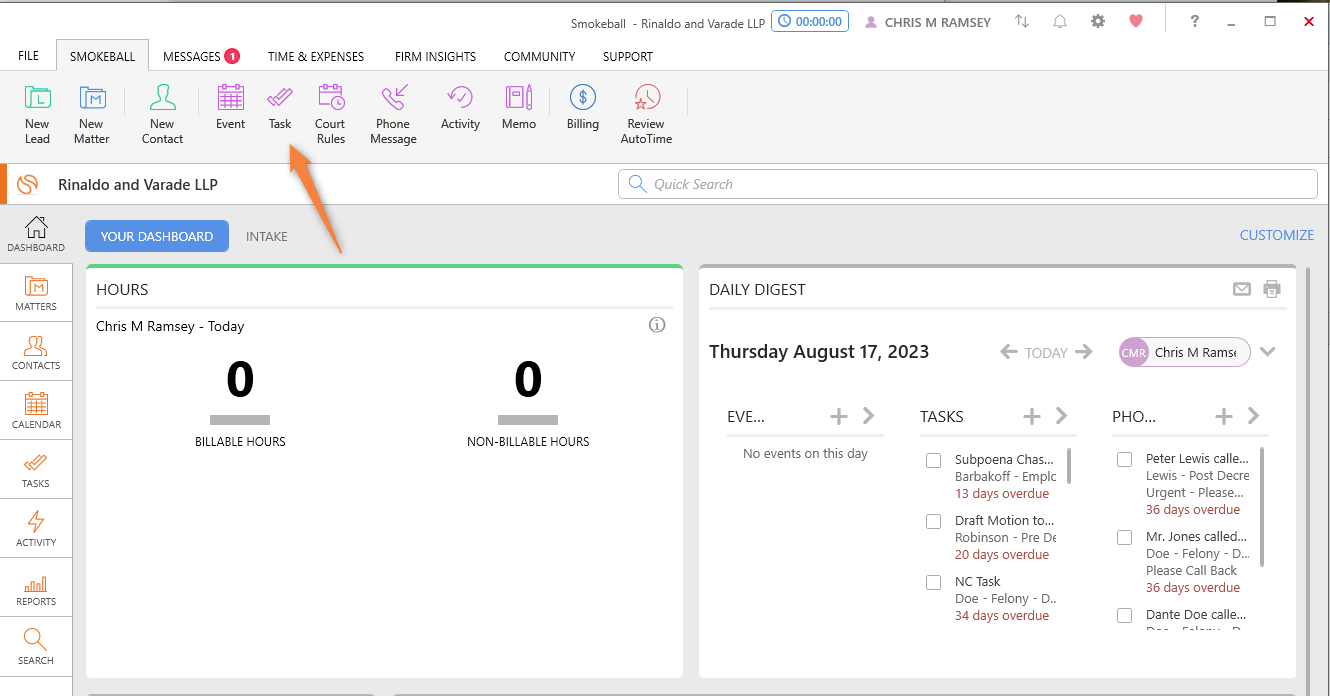Add a new task with plus
1330x696 pixels.
point(1032,416)
